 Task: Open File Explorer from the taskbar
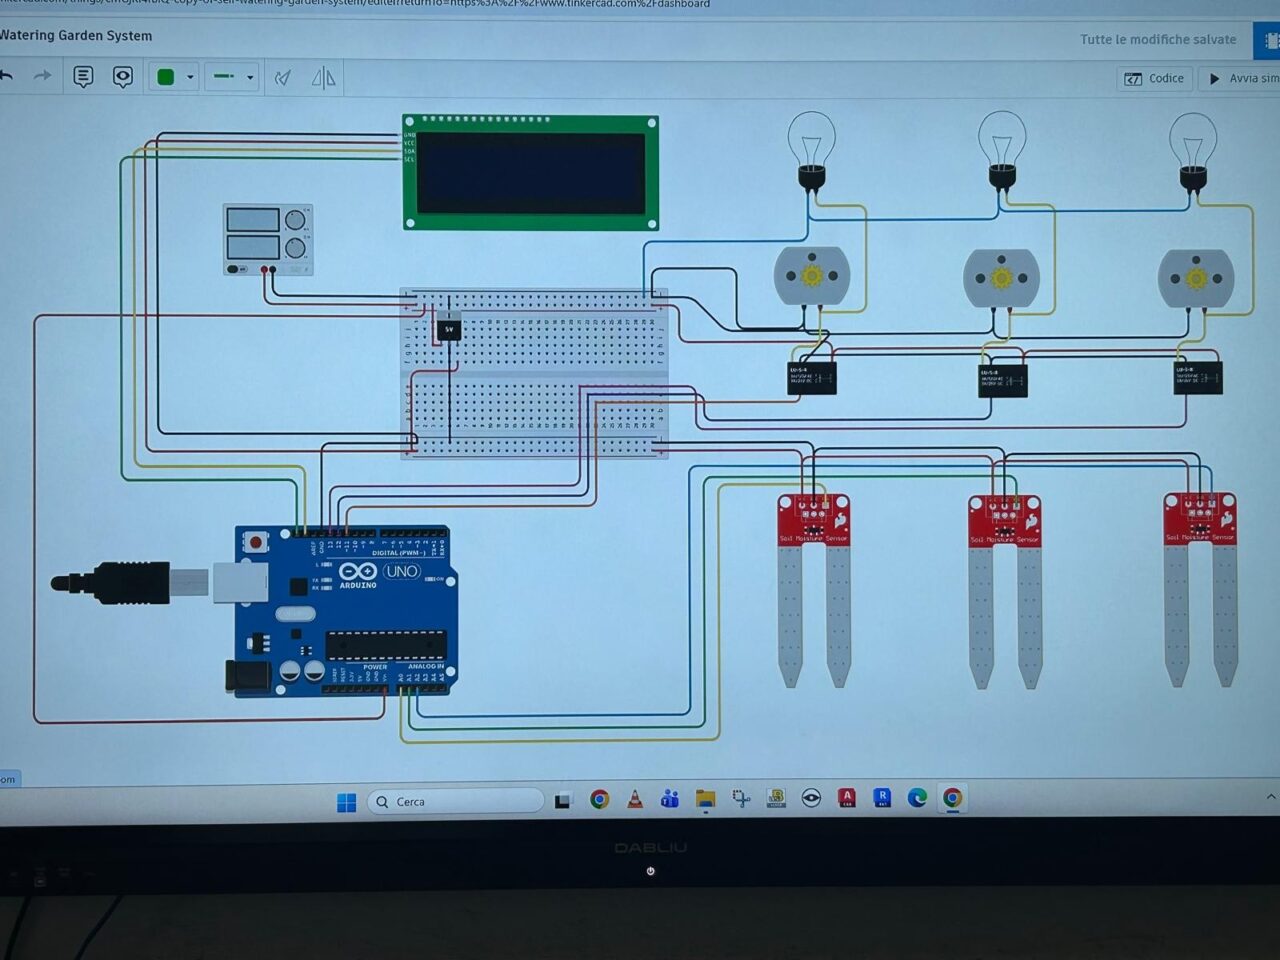[x=705, y=799]
